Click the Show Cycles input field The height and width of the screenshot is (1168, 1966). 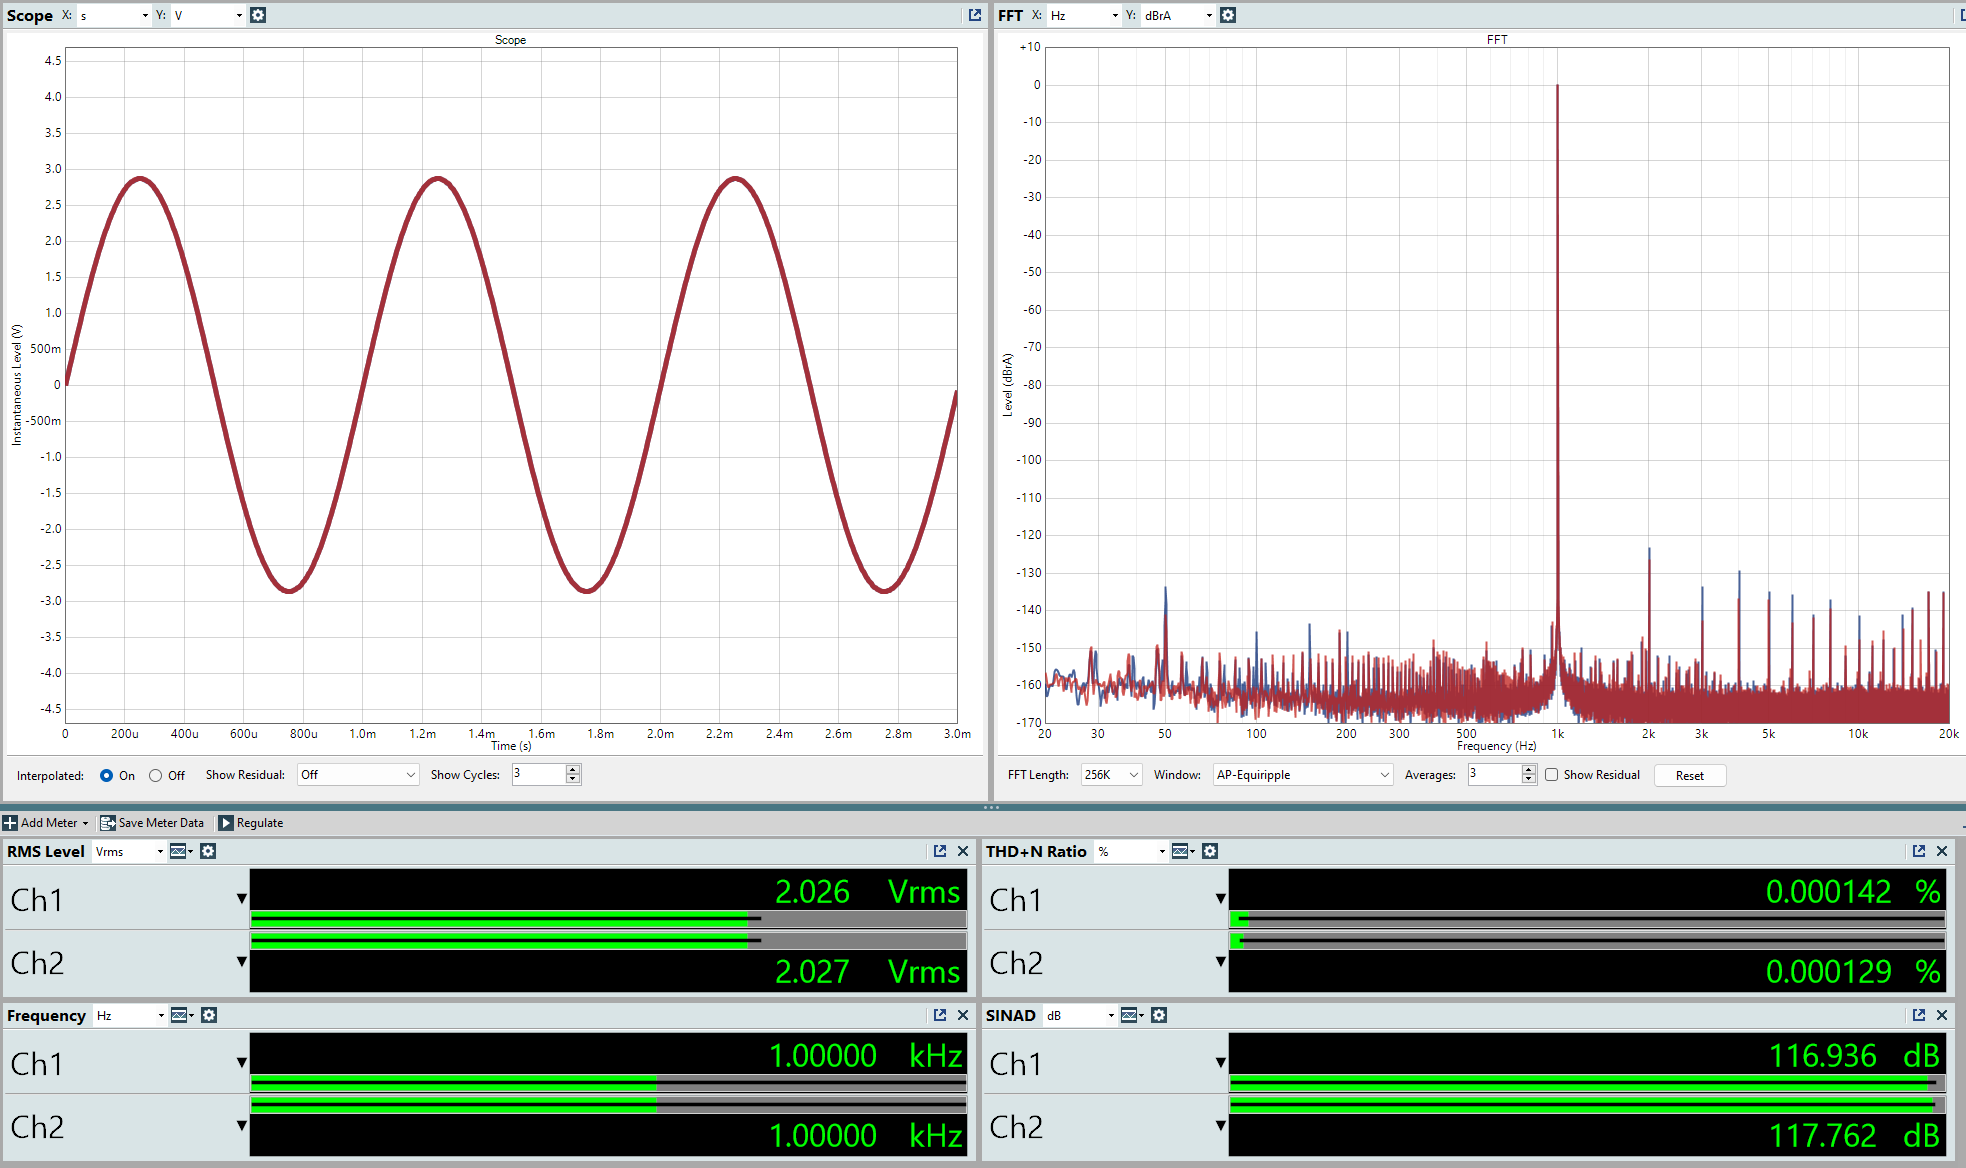tap(538, 774)
